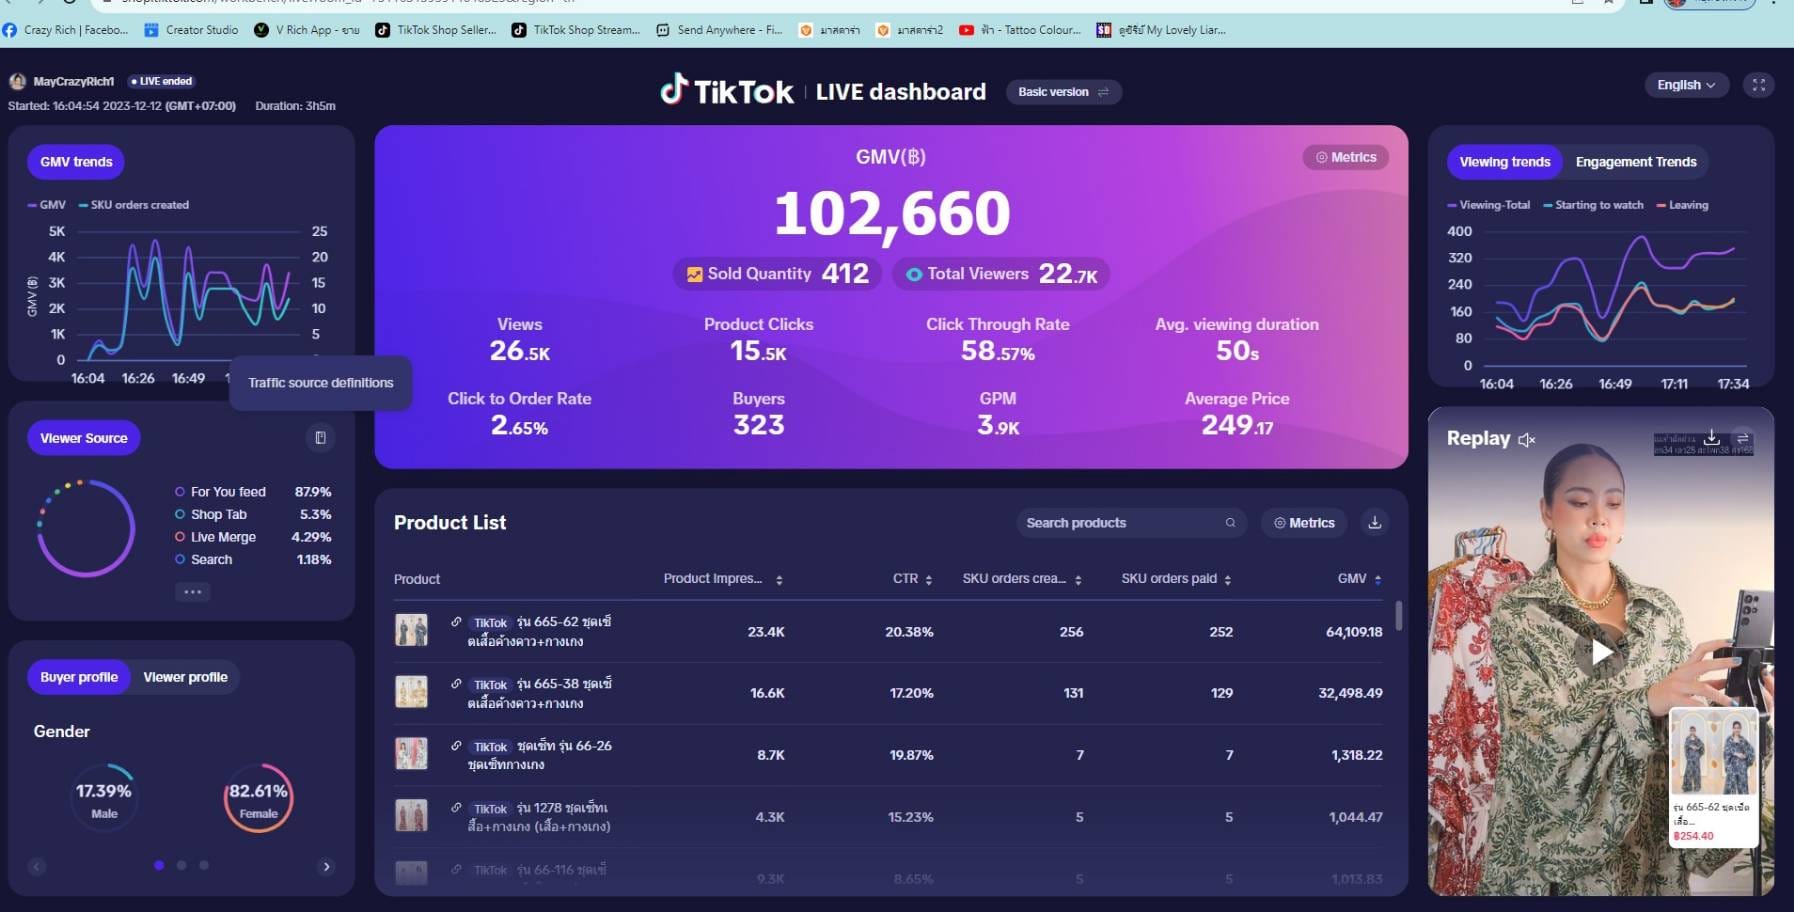Open Traffic source definitions book icon
This screenshot has height=912, width=1794.
pos(320,438)
